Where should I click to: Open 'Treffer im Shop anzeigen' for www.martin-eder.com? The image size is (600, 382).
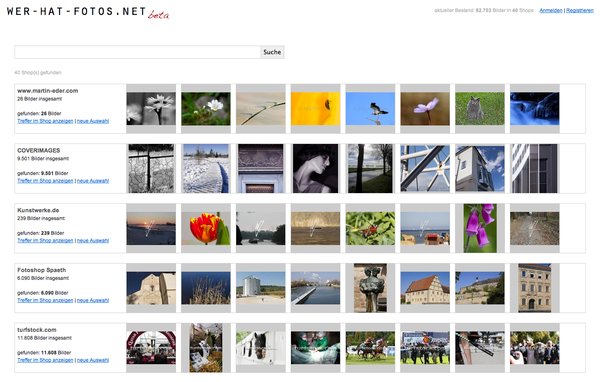tap(45, 121)
